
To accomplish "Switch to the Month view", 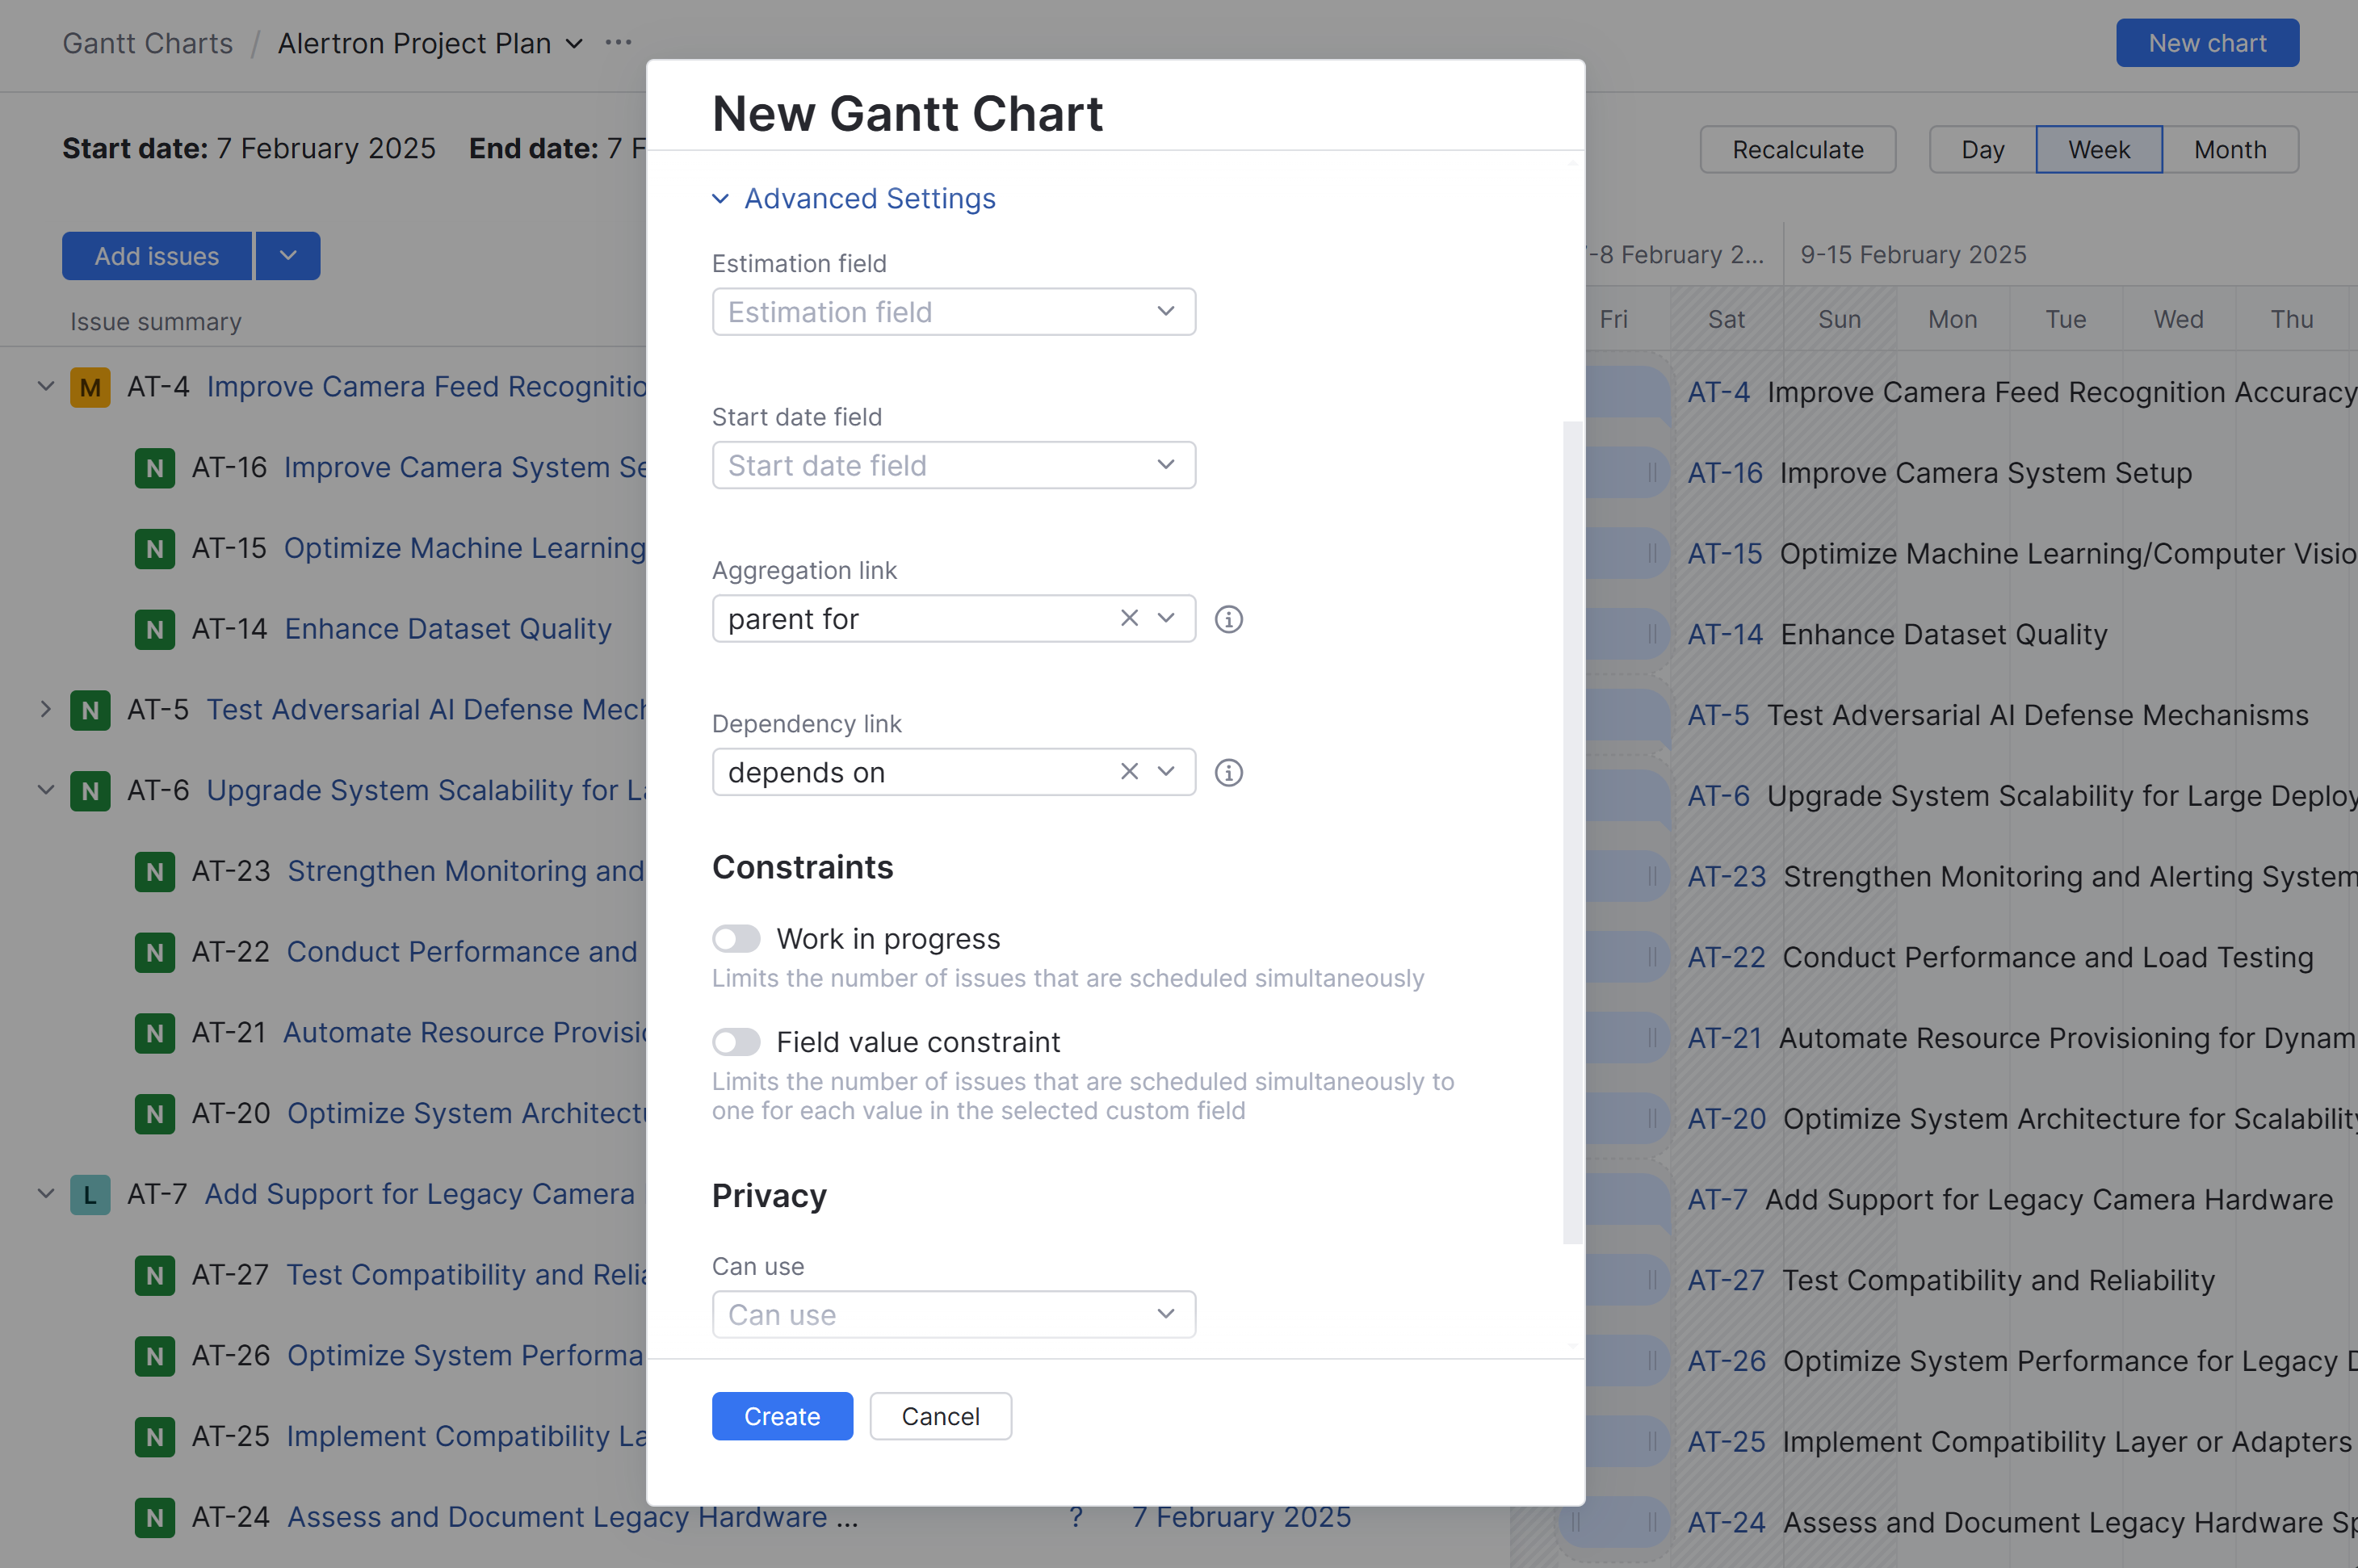I will pos(2229,150).
